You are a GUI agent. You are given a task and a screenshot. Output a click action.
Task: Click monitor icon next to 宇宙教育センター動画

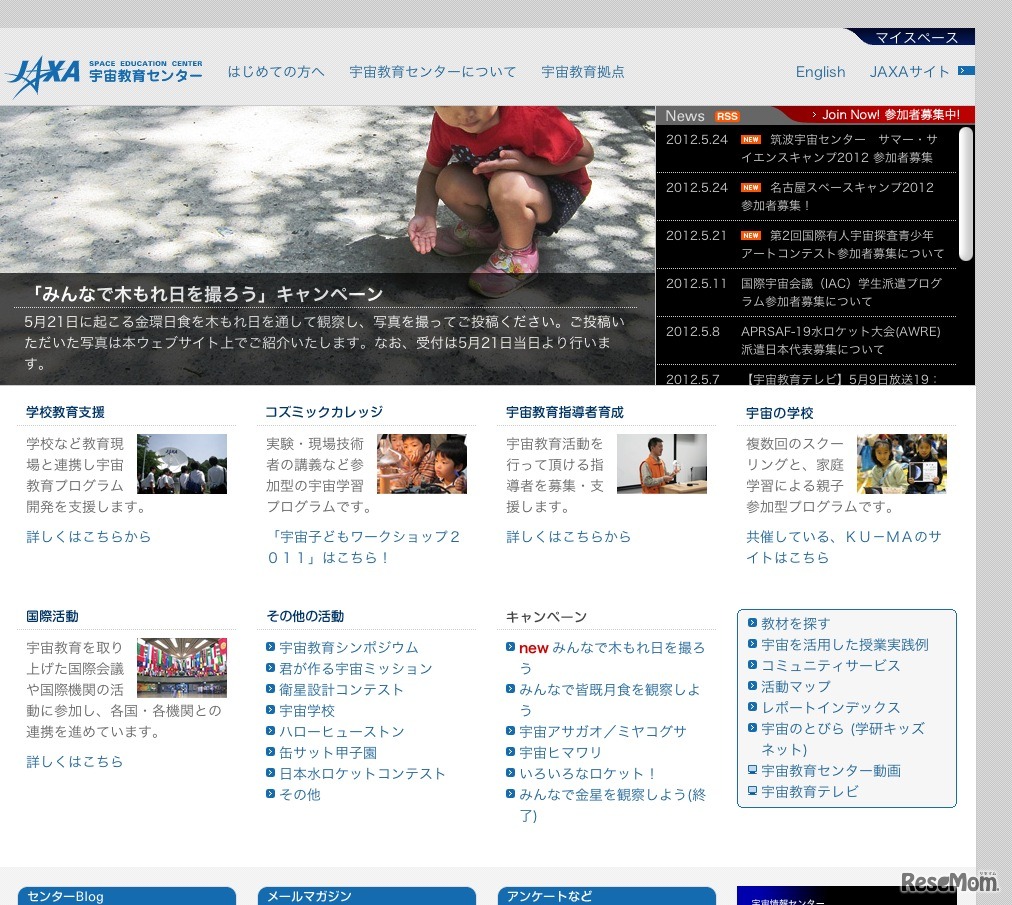point(752,769)
